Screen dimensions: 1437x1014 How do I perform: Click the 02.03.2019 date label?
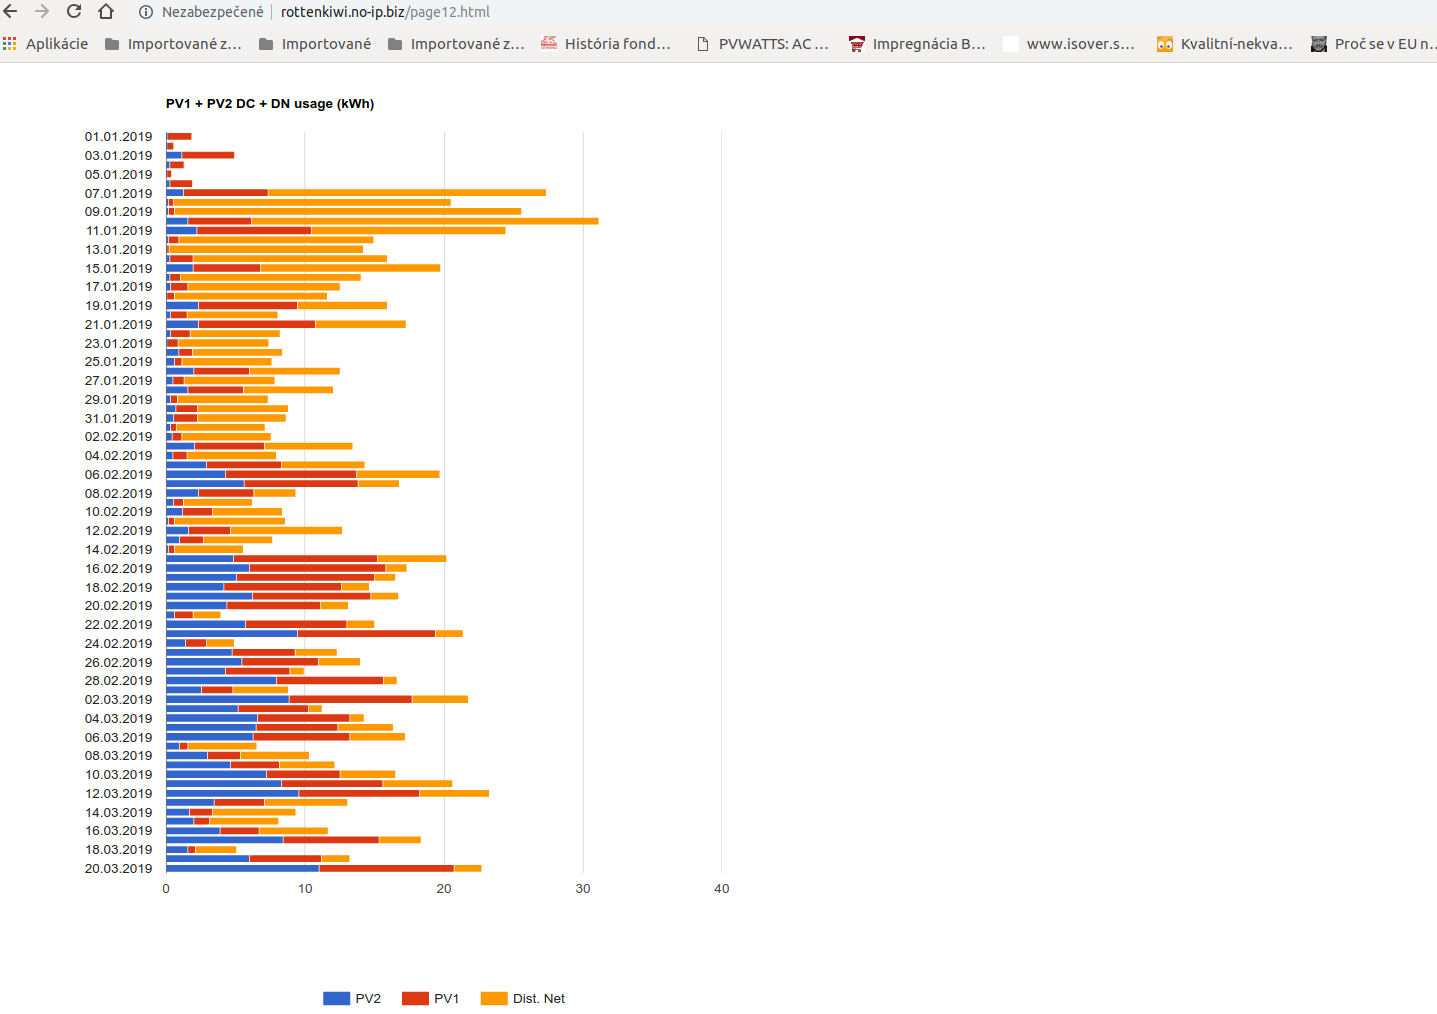click(x=119, y=700)
